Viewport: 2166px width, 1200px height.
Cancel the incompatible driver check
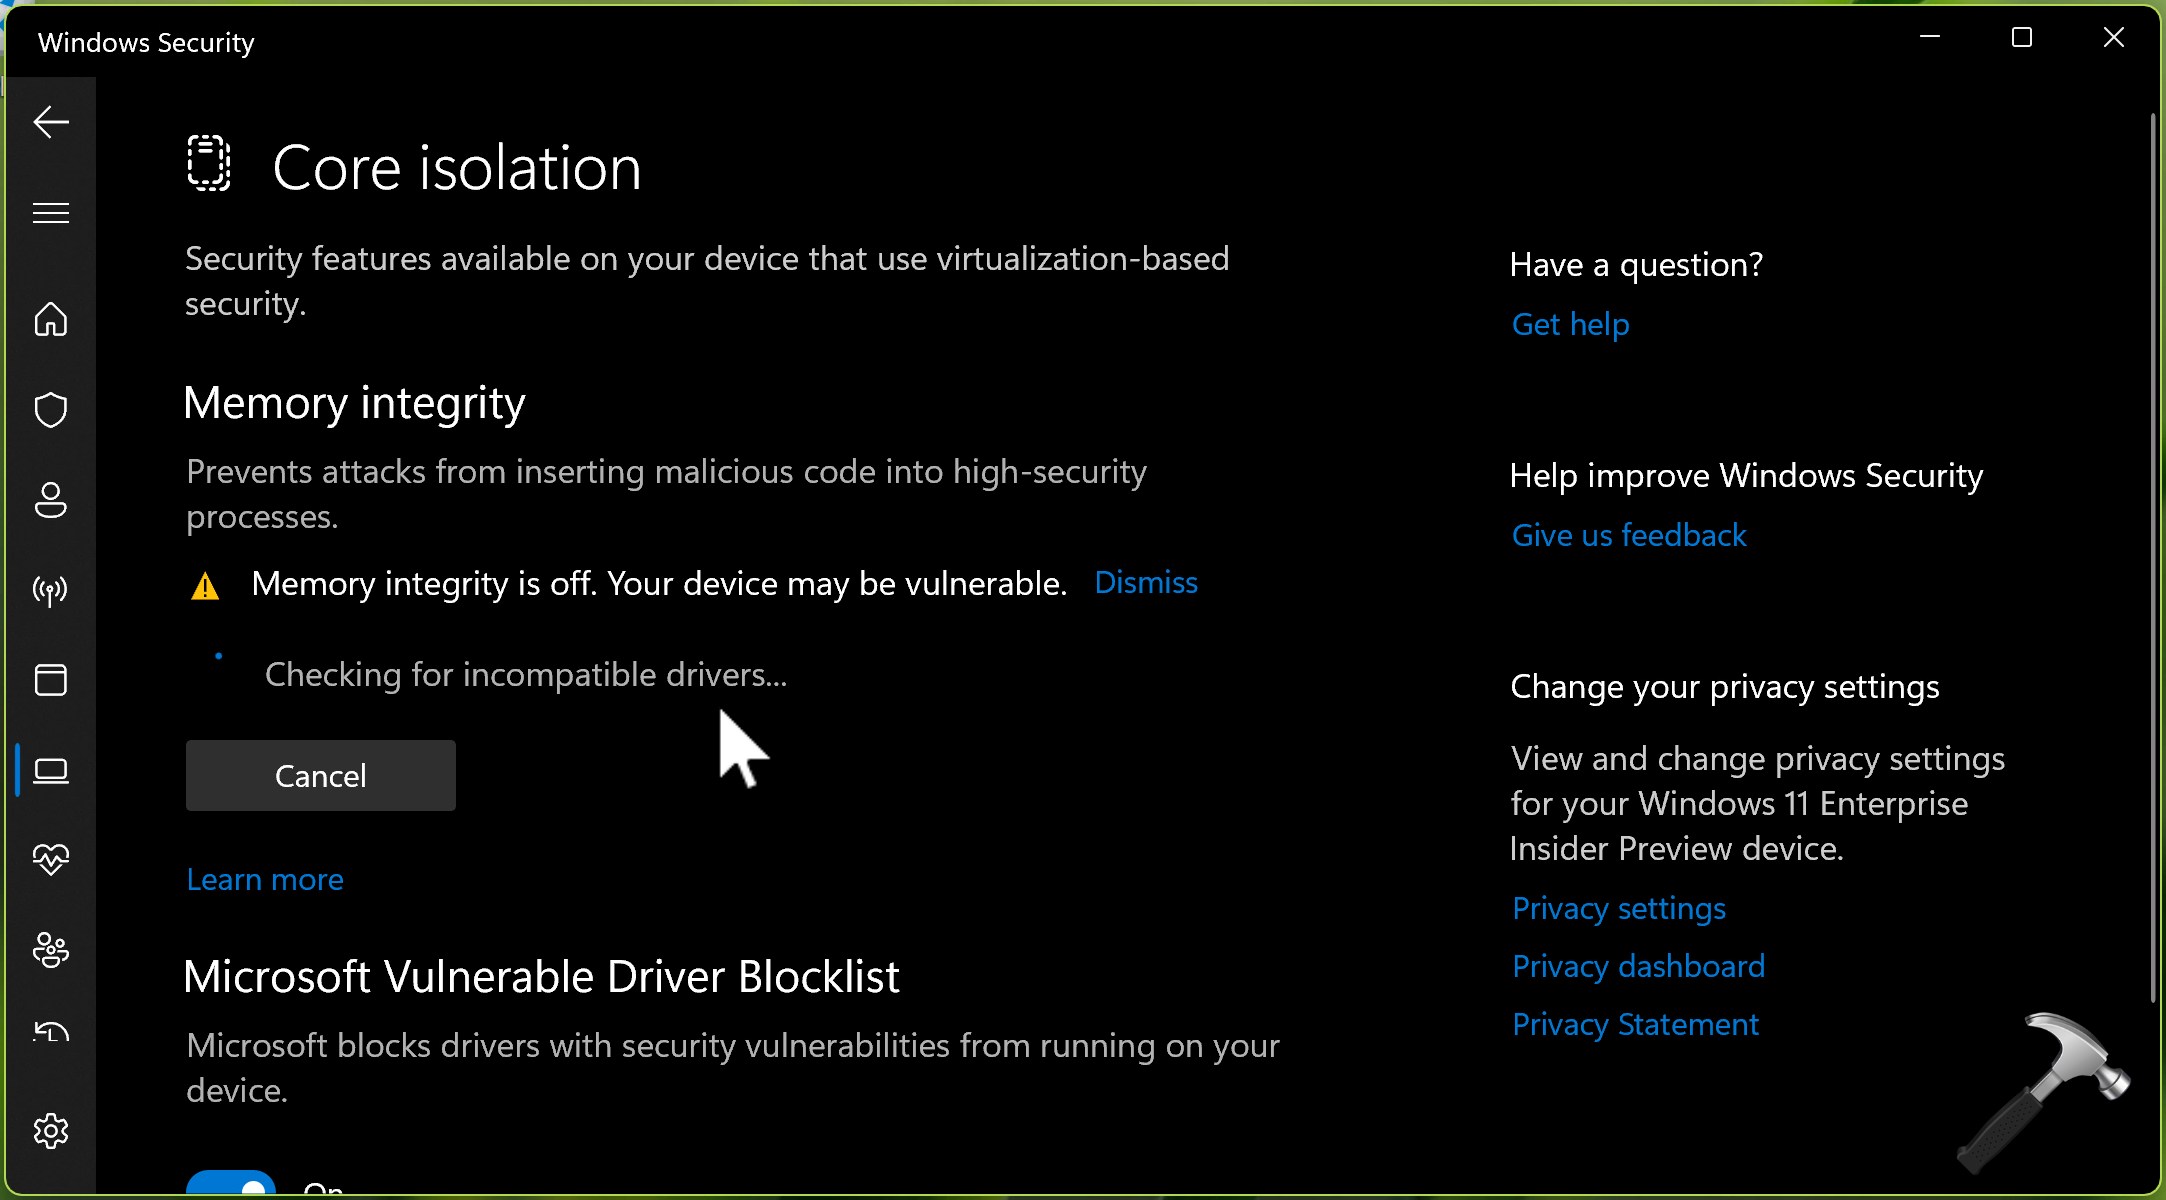point(321,774)
